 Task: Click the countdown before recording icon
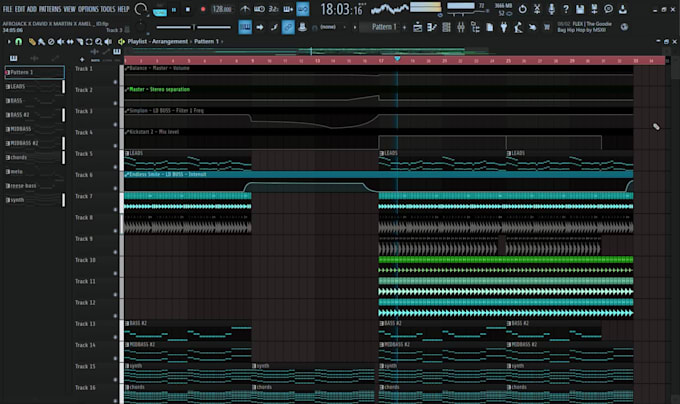[274, 9]
